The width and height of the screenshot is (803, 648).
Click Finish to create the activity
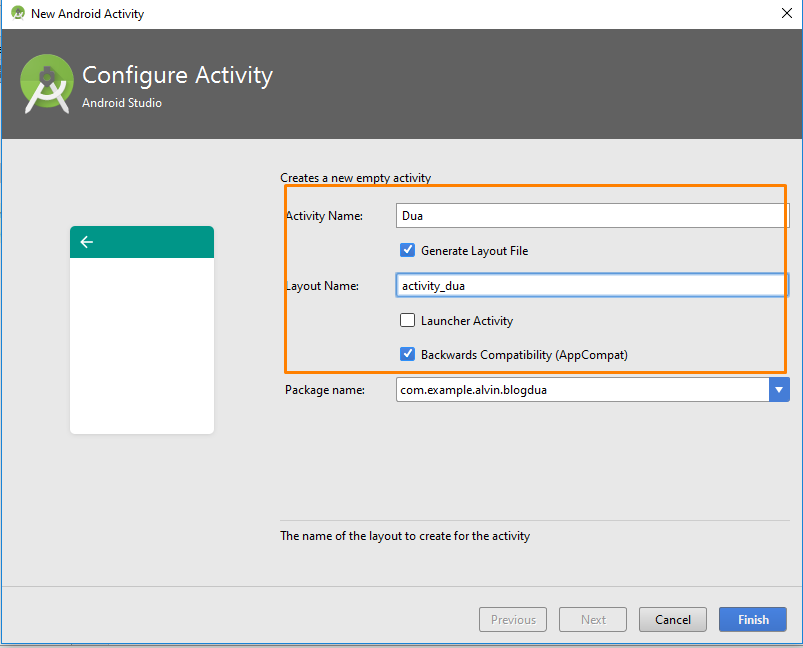point(753,620)
